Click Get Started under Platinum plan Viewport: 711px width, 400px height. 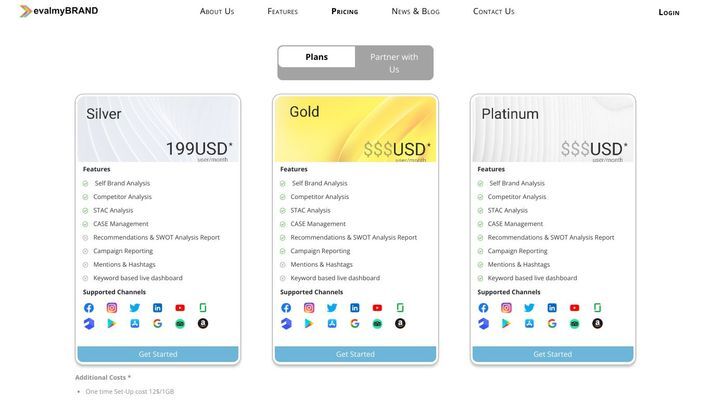coord(553,354)
